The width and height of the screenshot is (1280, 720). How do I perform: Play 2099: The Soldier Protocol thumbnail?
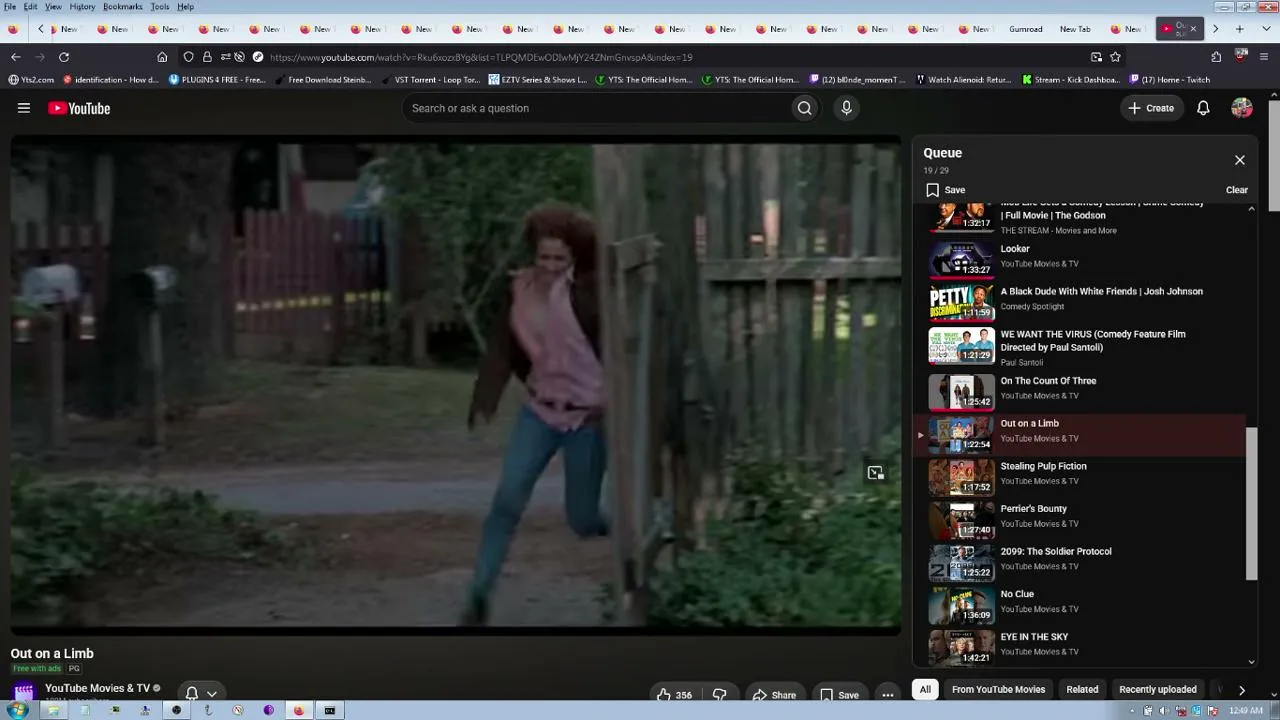pos(961,562)
